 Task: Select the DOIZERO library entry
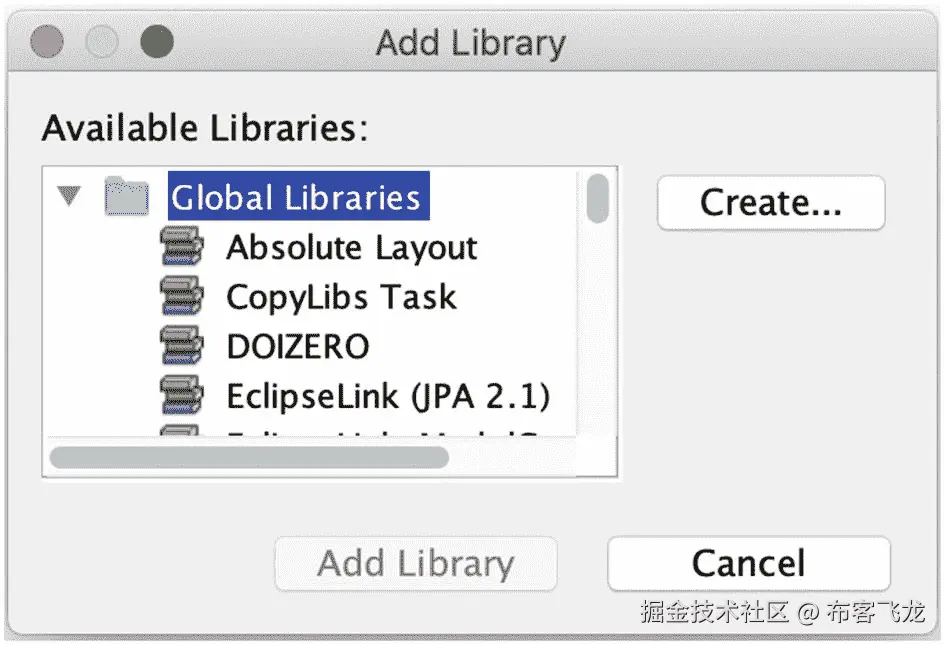point(297,345)
